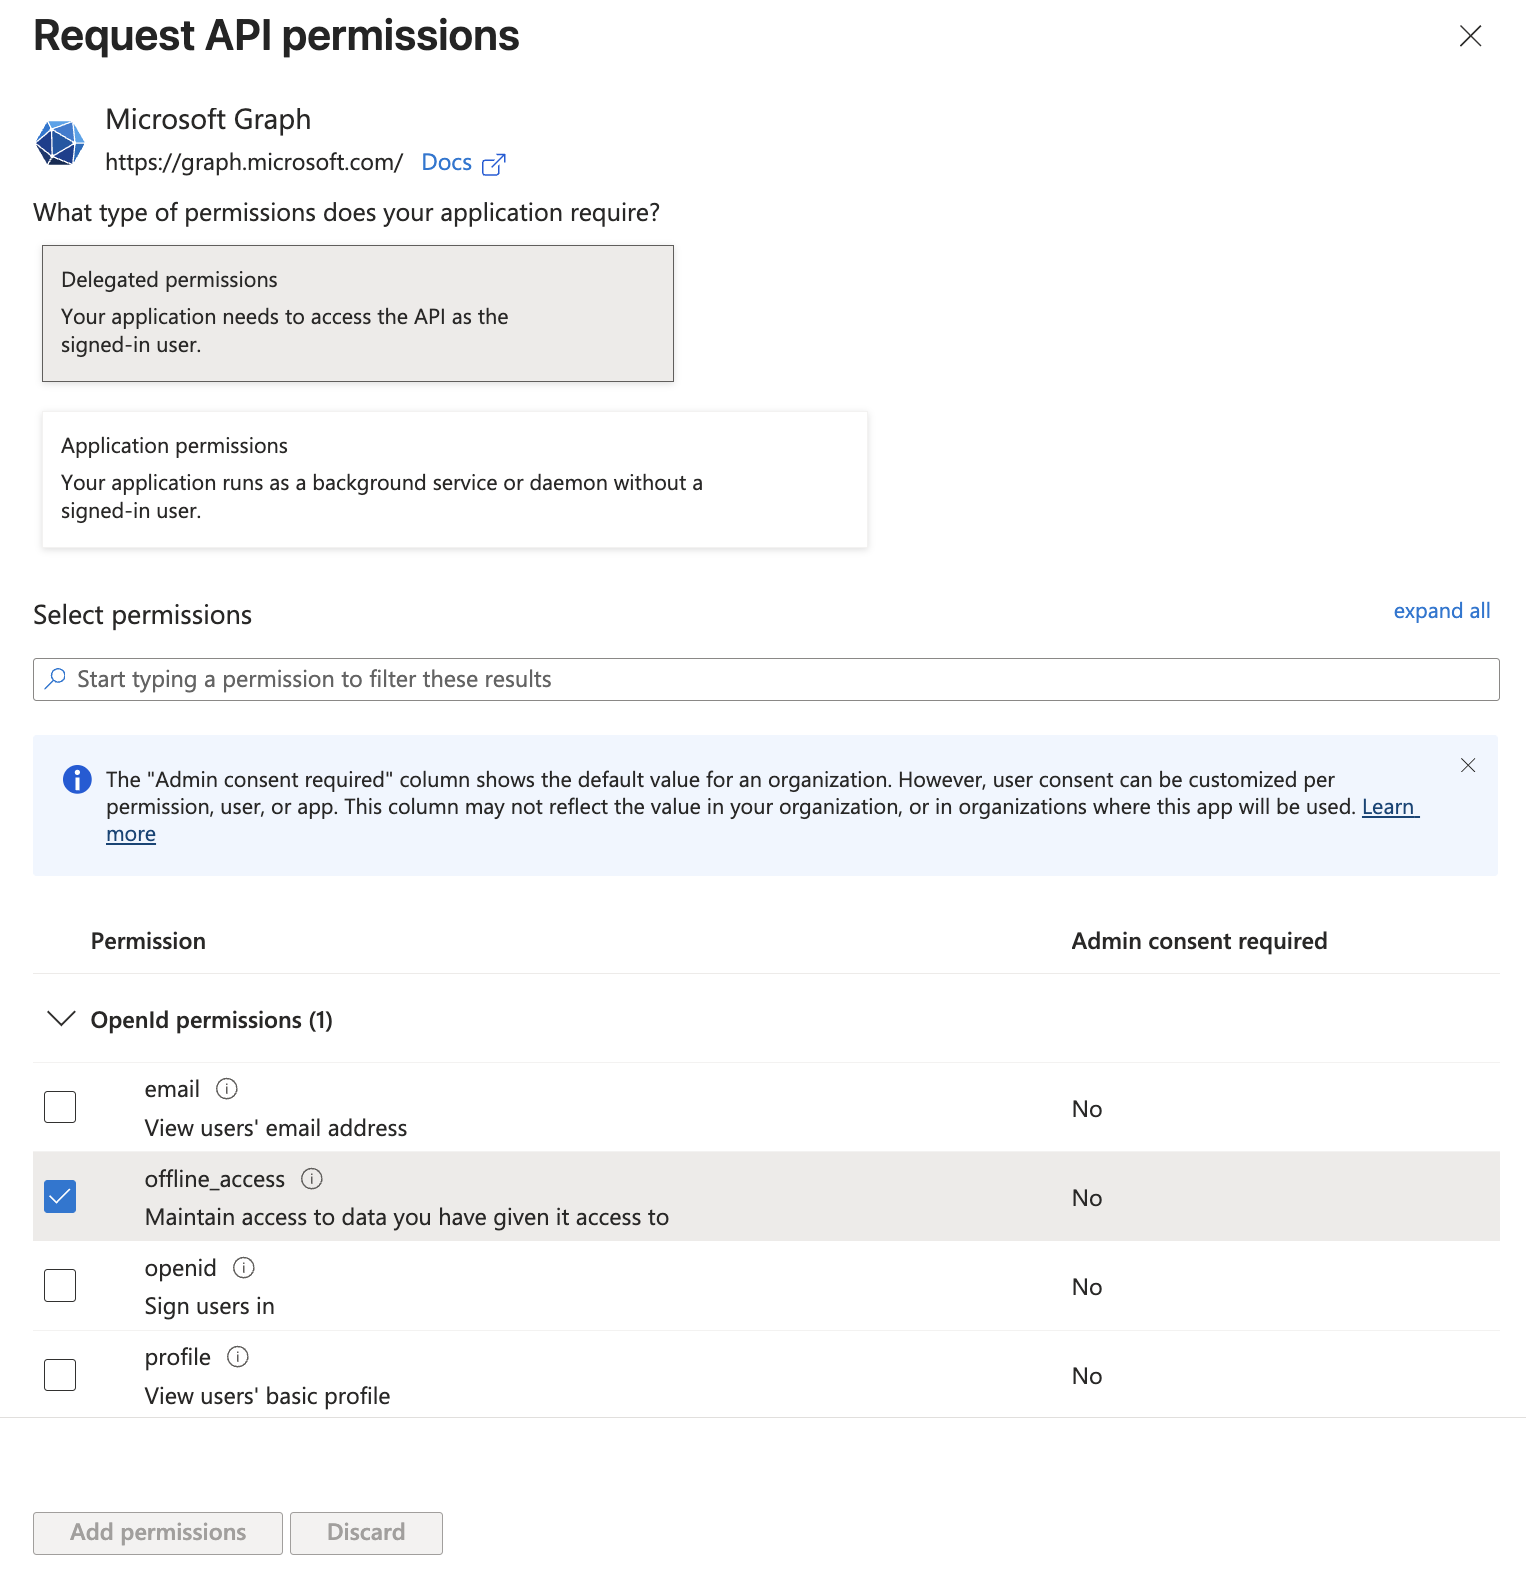Viewport: 1526px width, 1574px height.
Task: Click the blue info icon in the banner
Action: (76, 779)
